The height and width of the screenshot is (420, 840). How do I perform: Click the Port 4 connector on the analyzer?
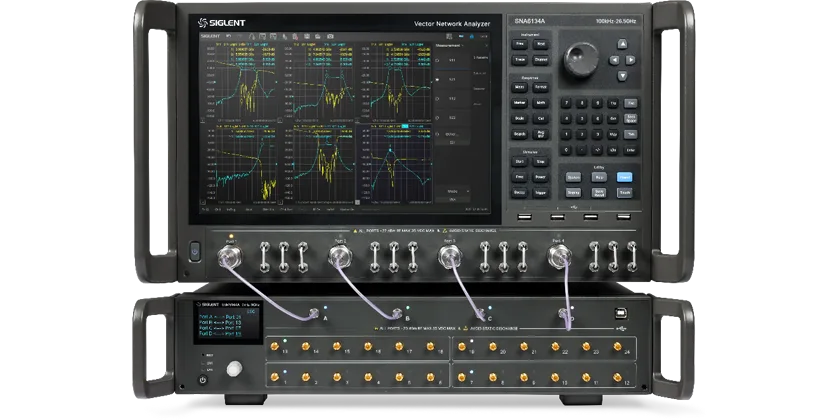click(x=559, y=256)
